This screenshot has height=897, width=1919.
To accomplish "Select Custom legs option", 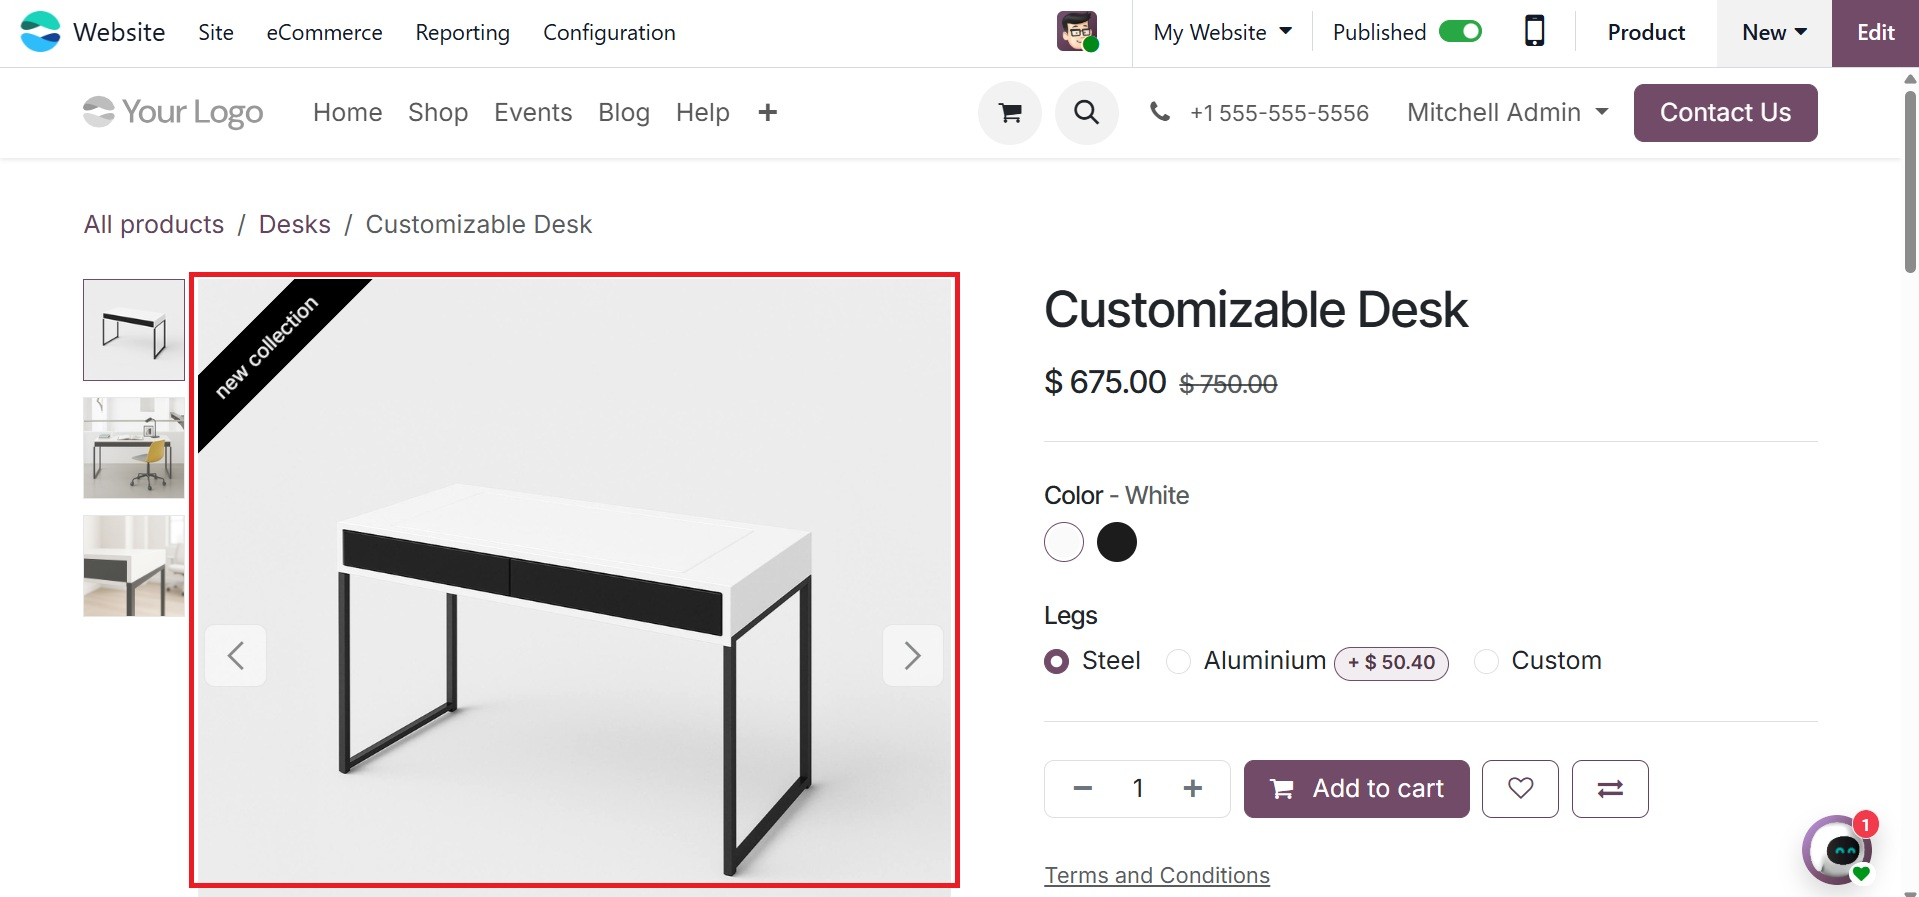I will pos(1487,662).
